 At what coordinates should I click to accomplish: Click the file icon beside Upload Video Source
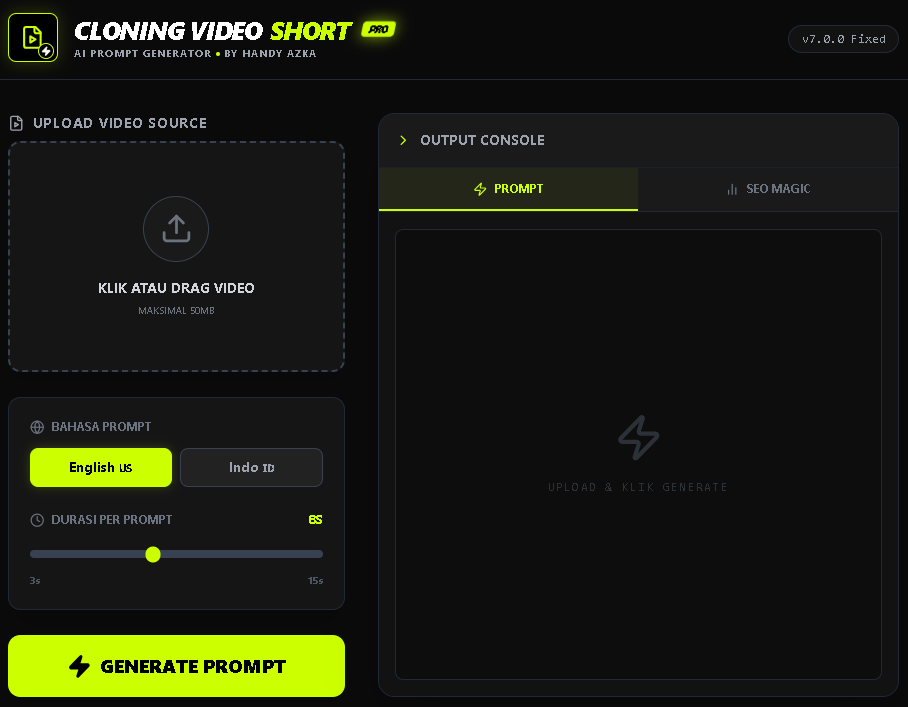click(x=16, y=123)
